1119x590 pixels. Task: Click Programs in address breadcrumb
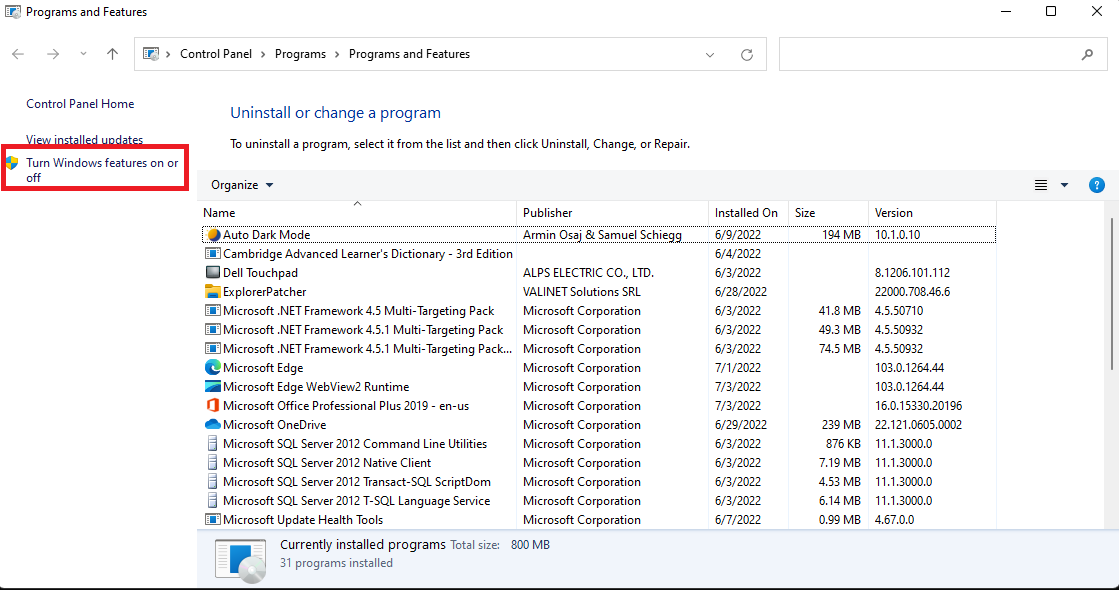300,54
